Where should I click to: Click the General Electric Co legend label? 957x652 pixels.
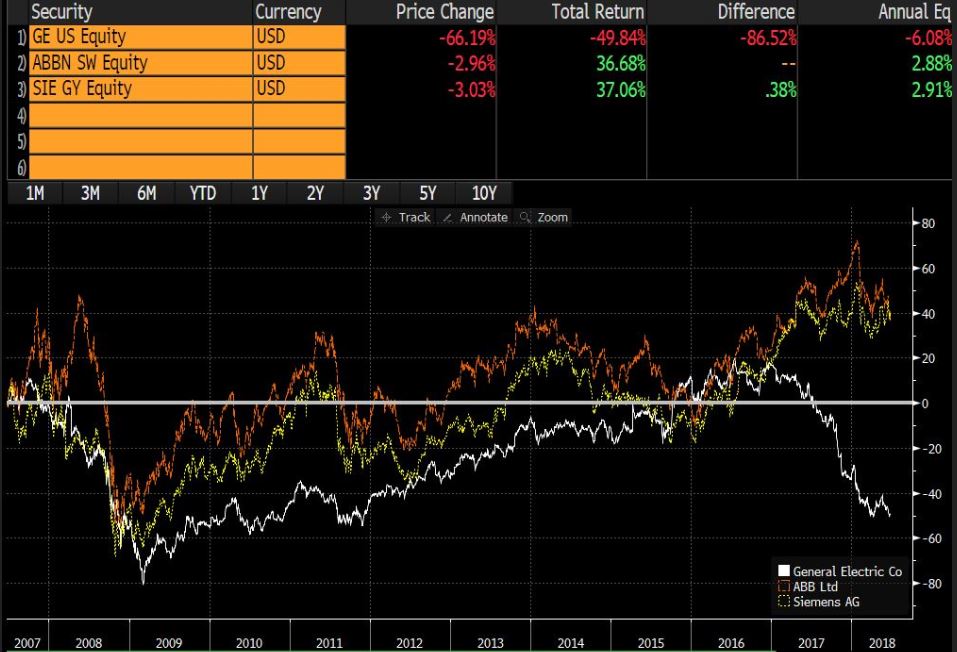(847, 571)
